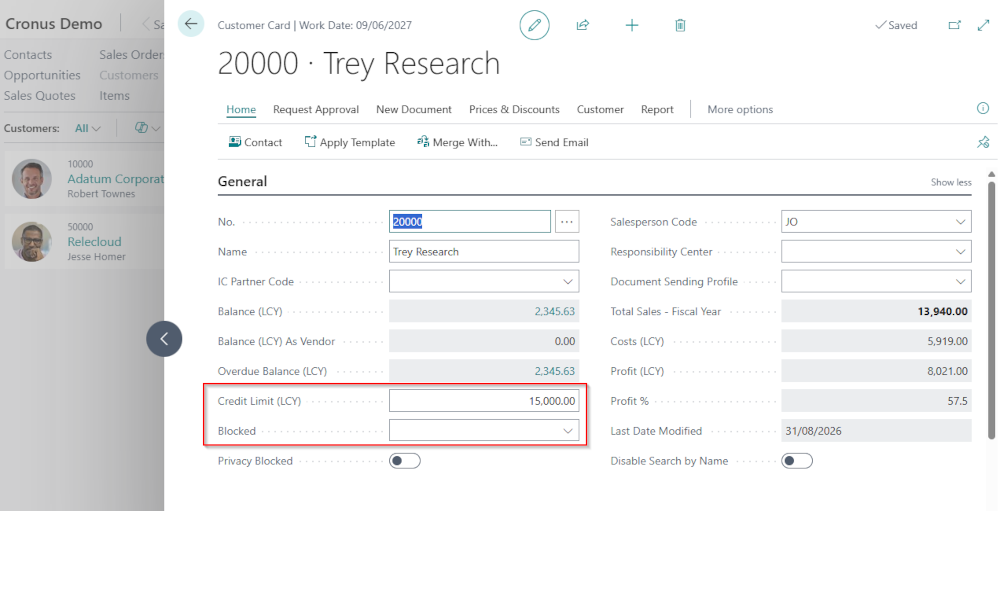The image size is (1000, 600).
Task: Click the round collapse chevron button
Action: (164, 339)
